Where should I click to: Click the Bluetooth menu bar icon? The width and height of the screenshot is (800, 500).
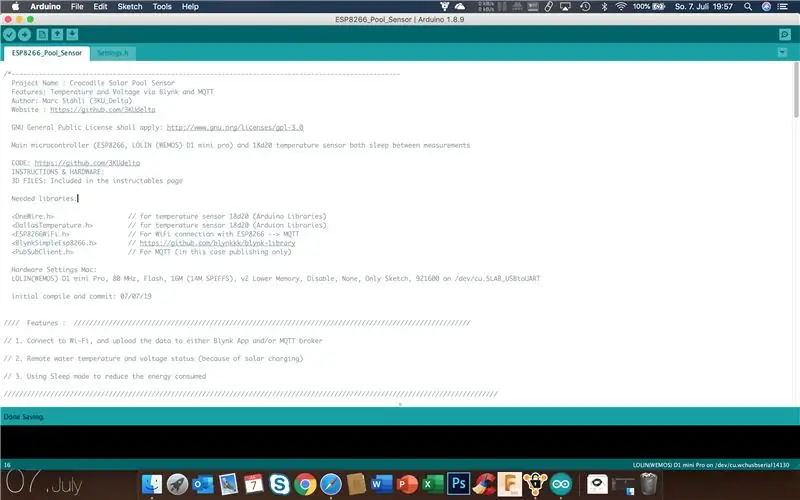point(604,7)
